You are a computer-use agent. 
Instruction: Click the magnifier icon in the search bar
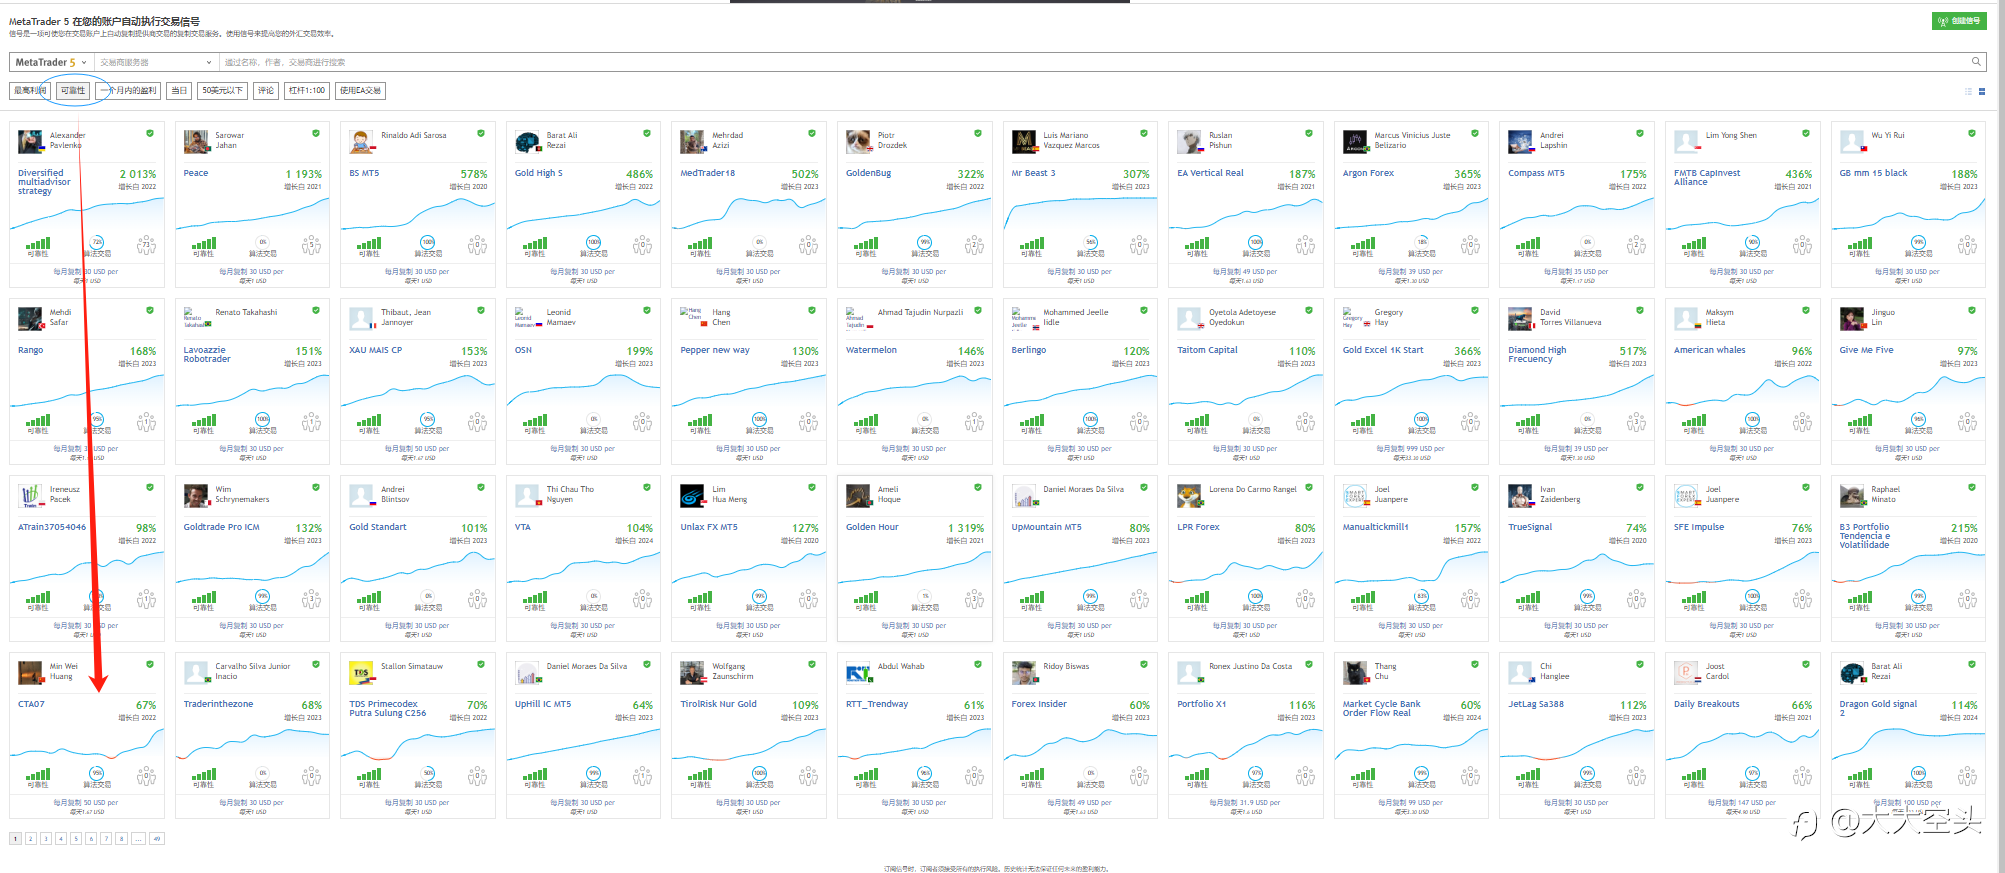[x=1976, y=62]
